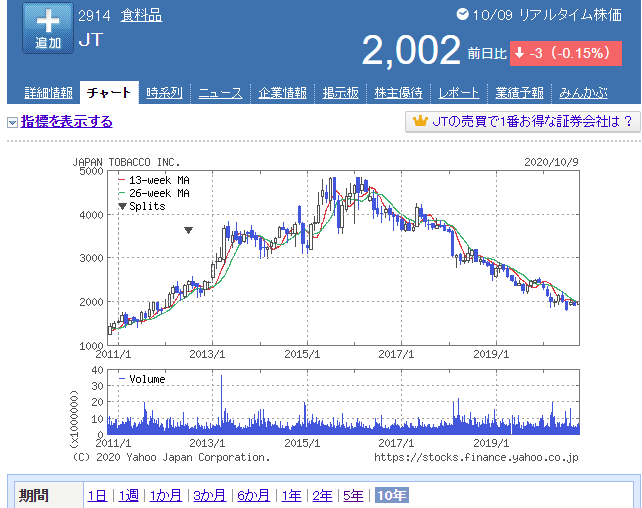View the 株主優待 tab
Viewport: 642px width, 508px height.
(x=398, y=93)
